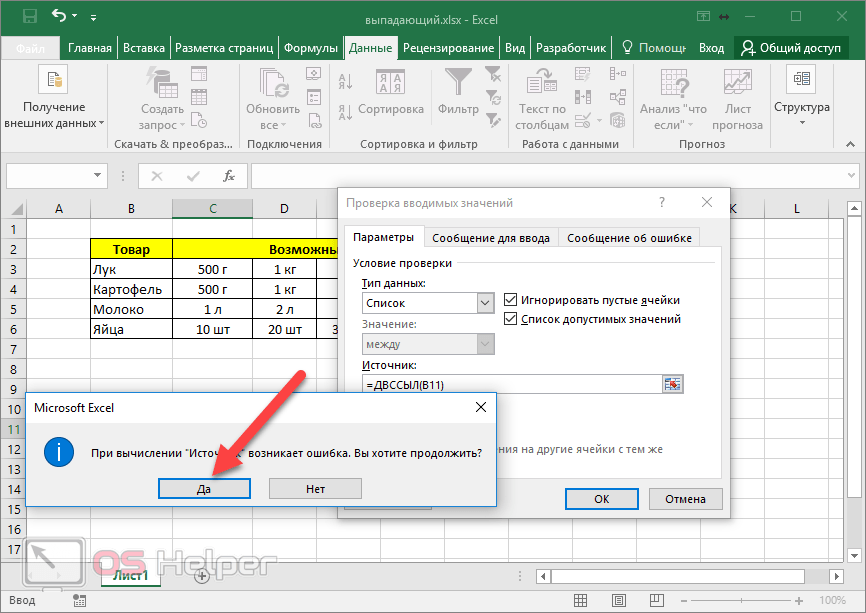Click the Save icon in the quick access toolbar
This screenshot has height=613, width=866.
tap(29, 16)
